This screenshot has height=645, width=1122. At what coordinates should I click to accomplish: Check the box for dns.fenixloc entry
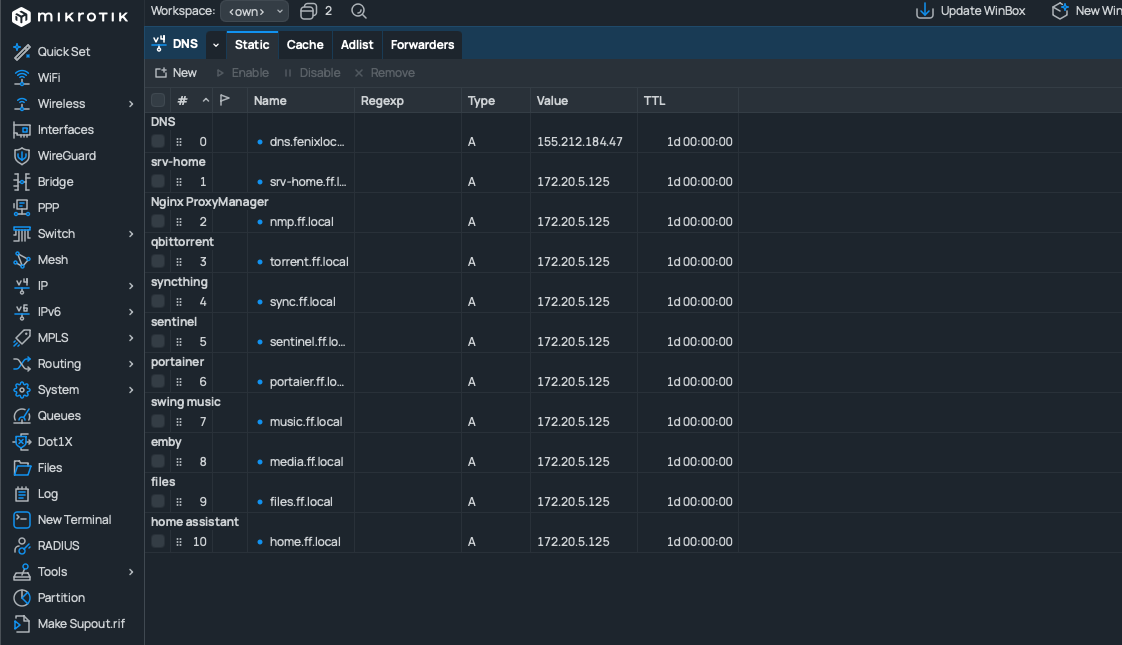158,142
